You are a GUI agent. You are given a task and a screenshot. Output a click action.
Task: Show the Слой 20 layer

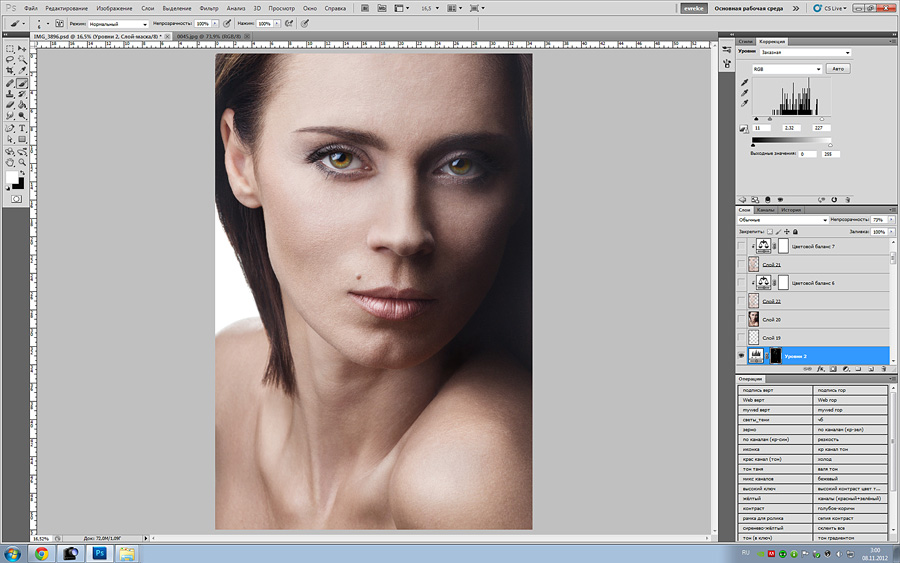click(741, 319)
